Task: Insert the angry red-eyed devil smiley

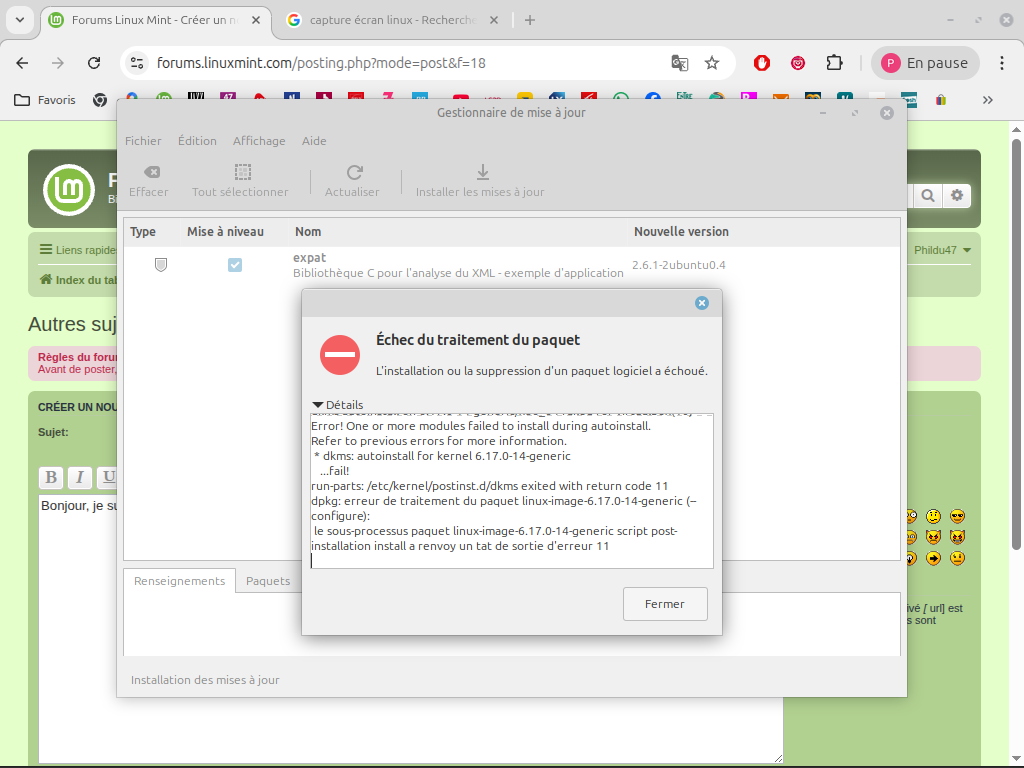Action: click(x=933, y=537)
